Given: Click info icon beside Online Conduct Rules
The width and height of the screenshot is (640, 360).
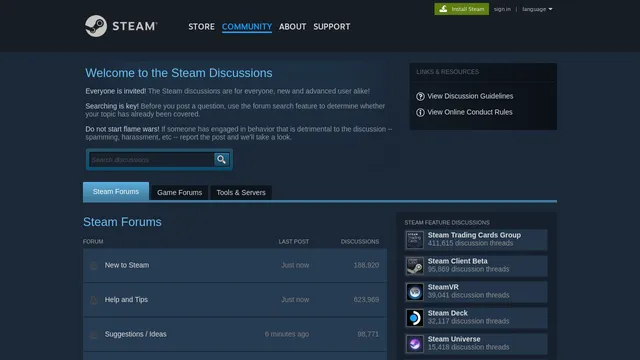Looking at the screenshot, I should pos(420,112).
